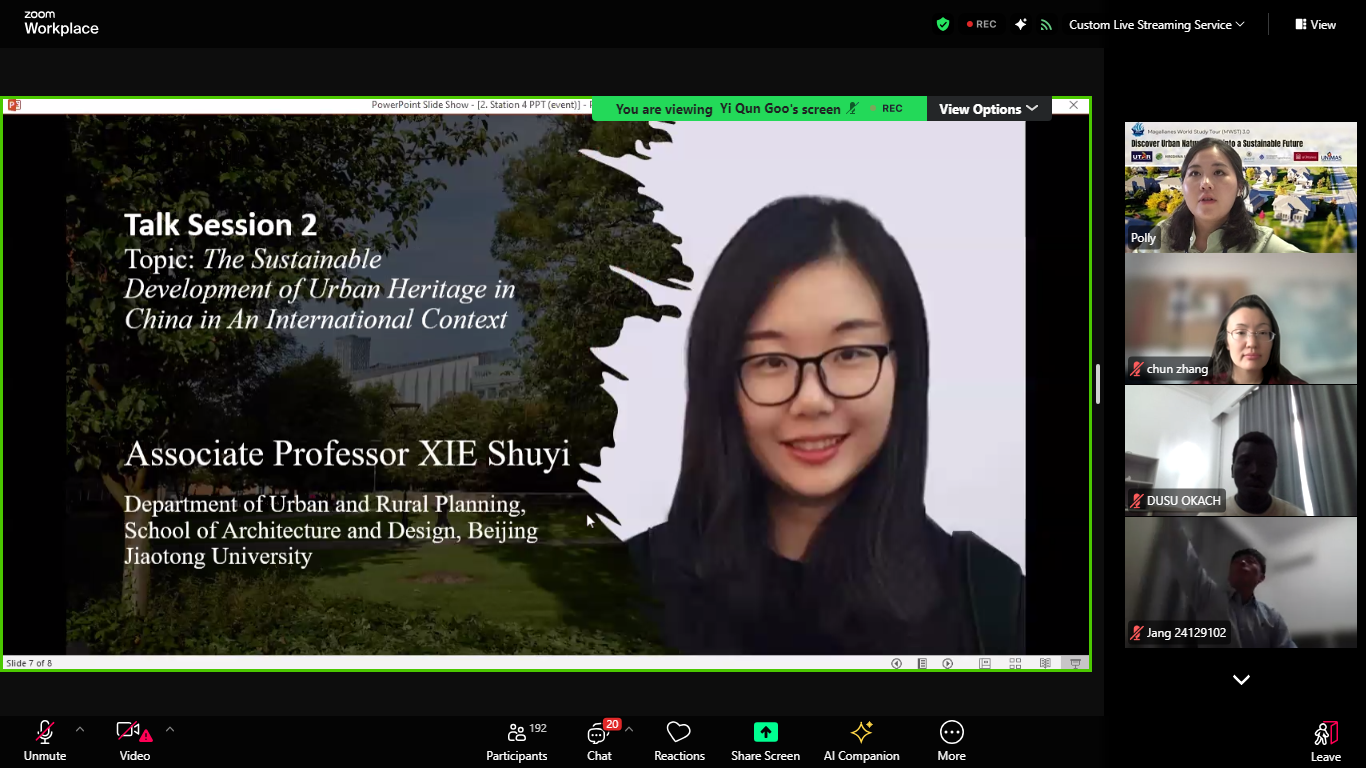1366x768 pixels.
Task: Click the live streaming signal icon
Action: tap(1046, 24)
